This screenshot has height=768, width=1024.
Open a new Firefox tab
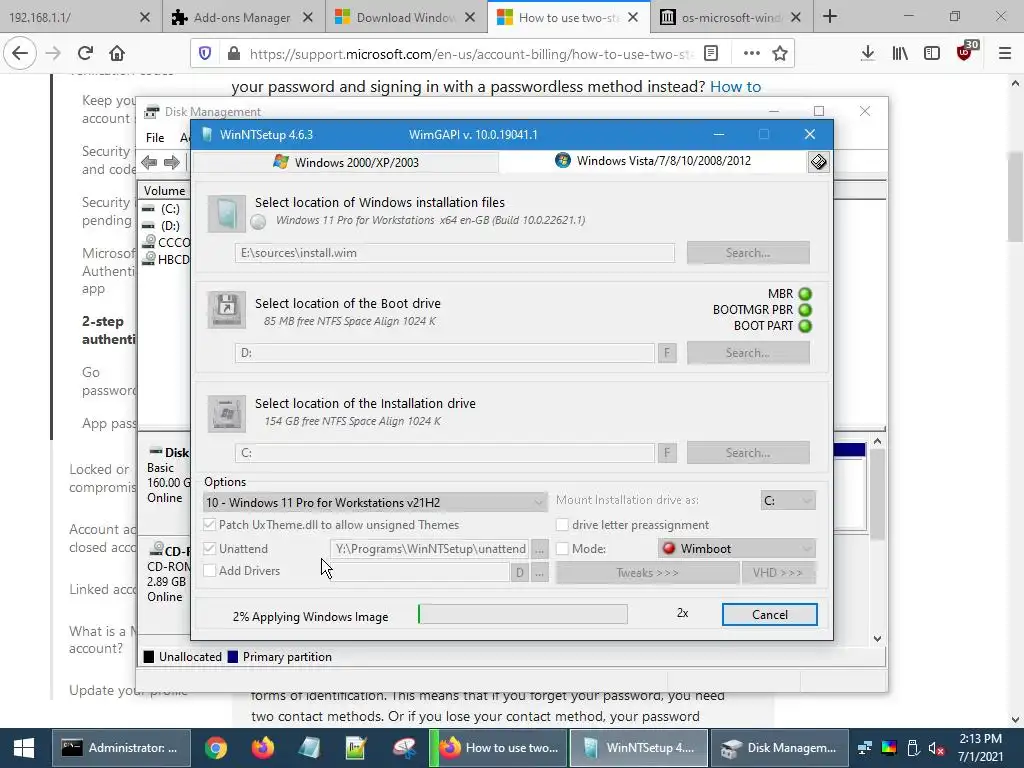pos(830,16)
